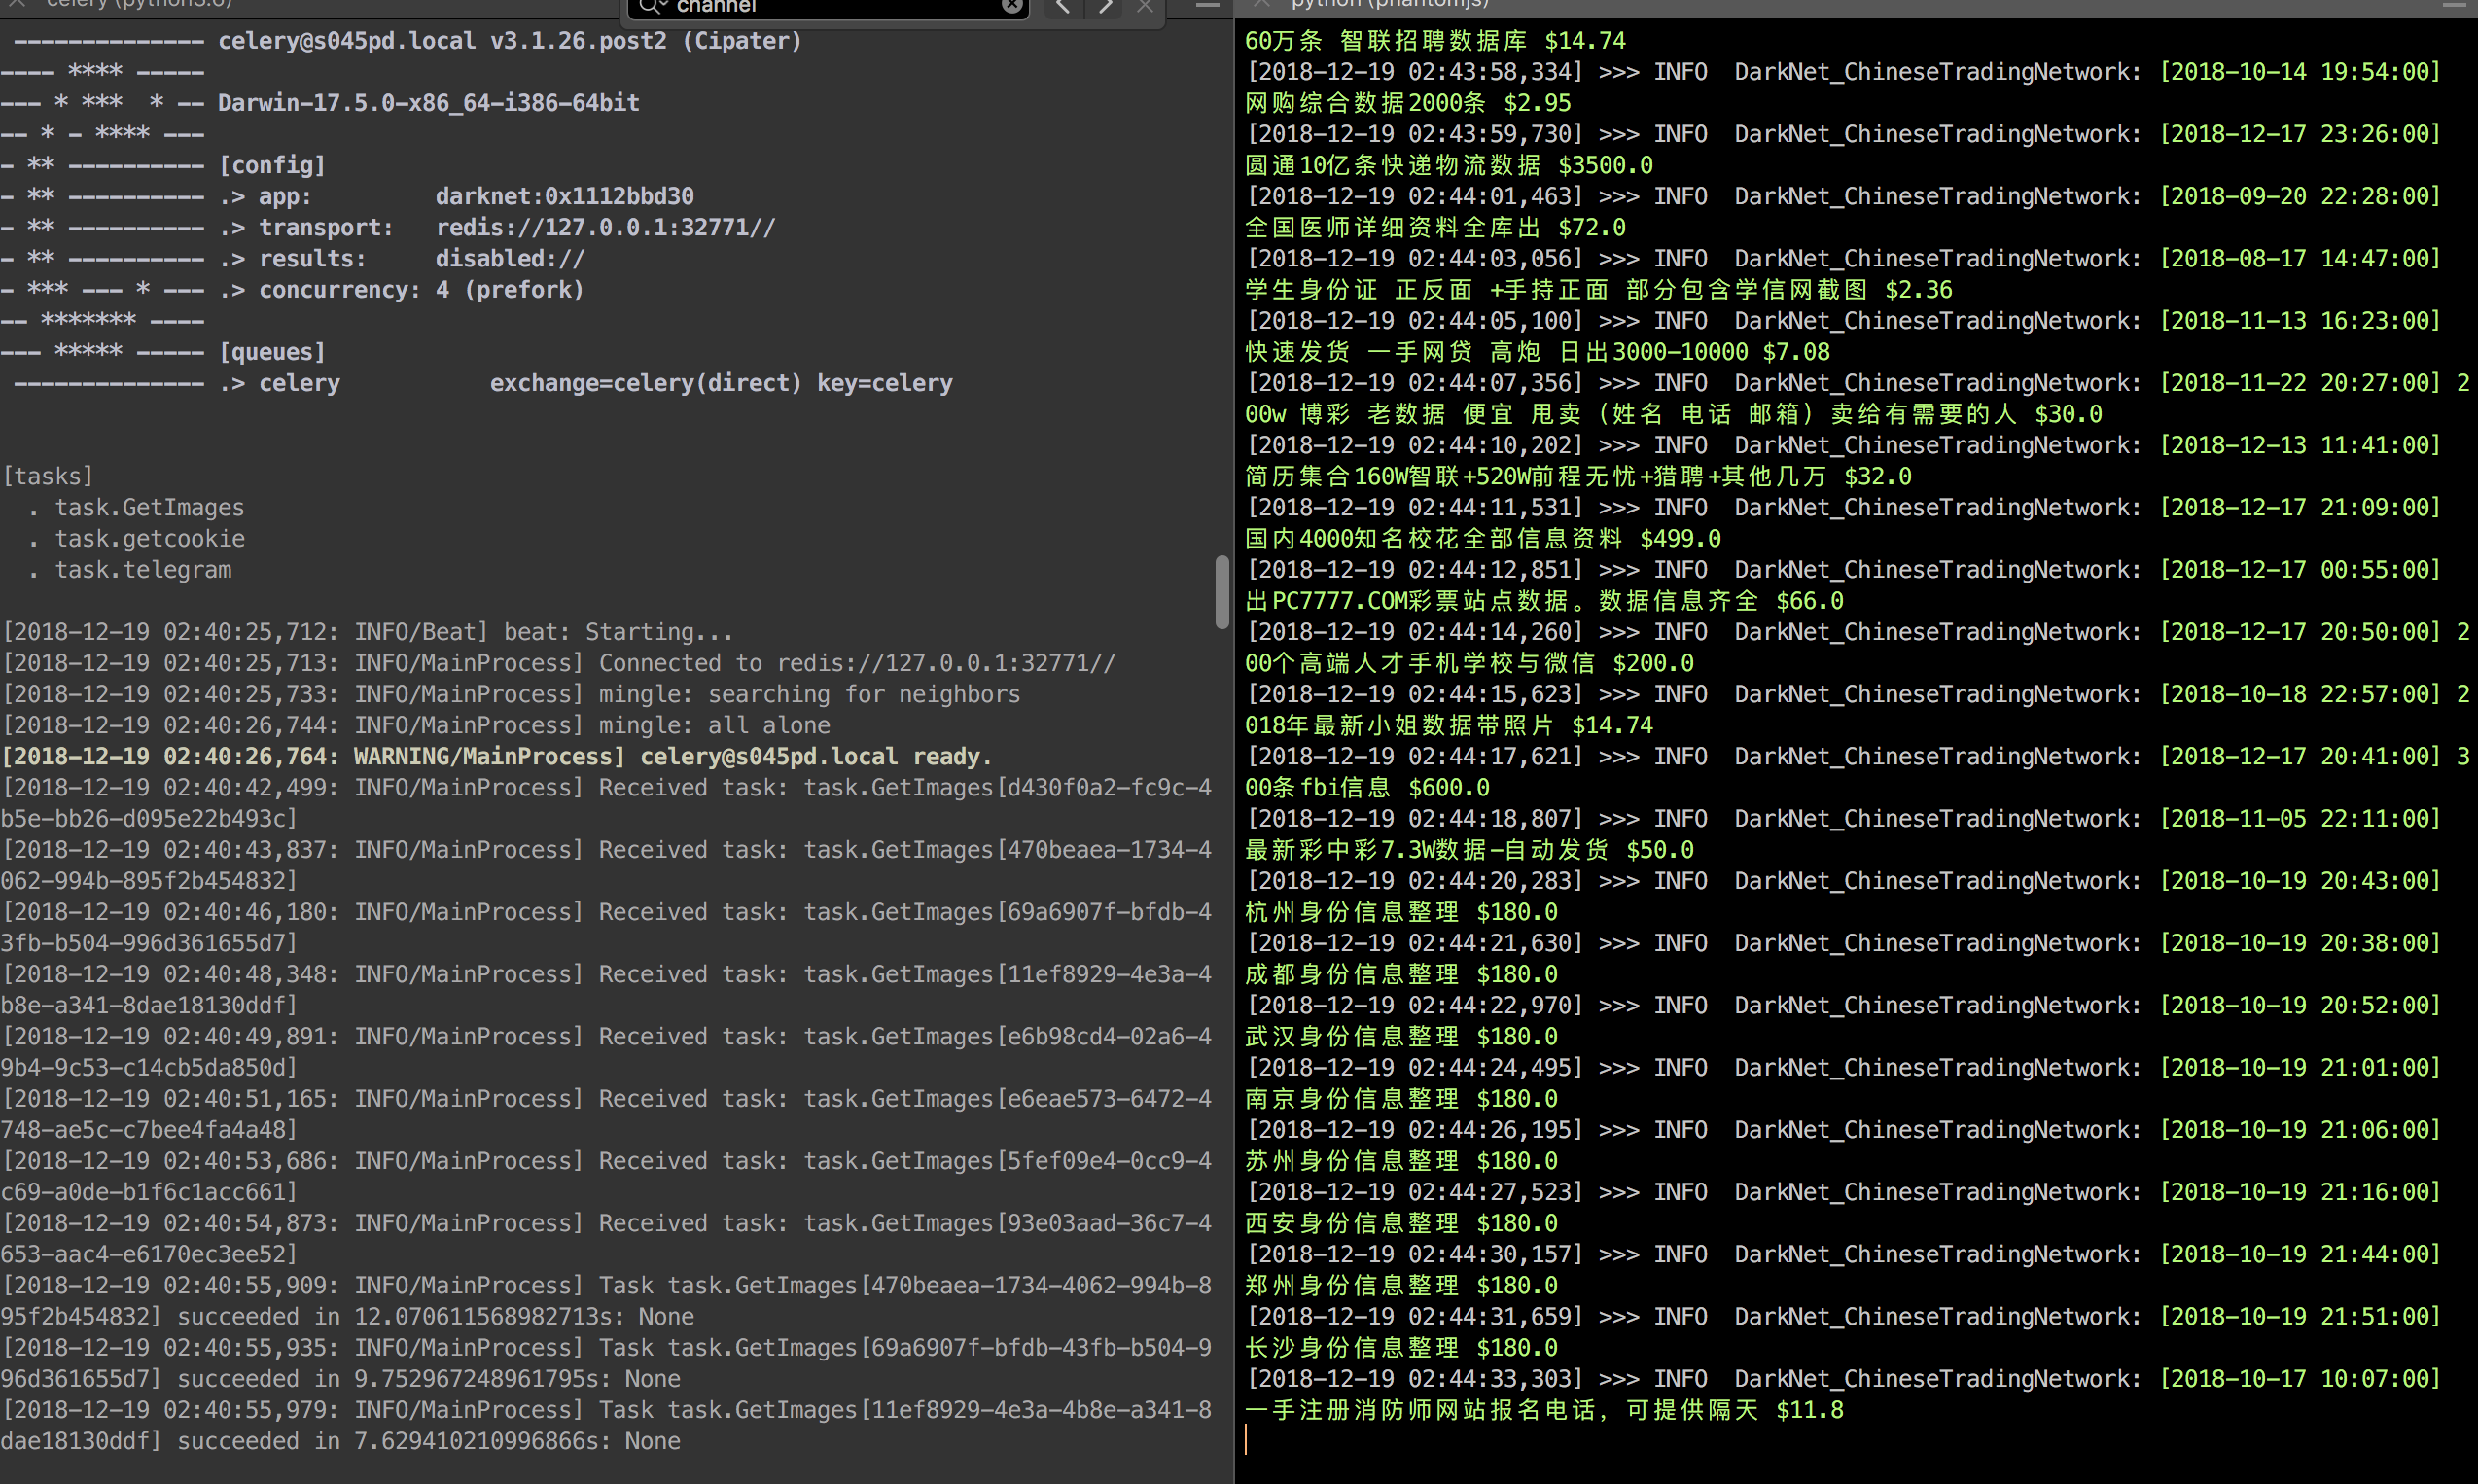Select the python (phantomjs) pane title
Screen dimensions: 2478x1484
pyautogui.click(x=1389, y=4)
